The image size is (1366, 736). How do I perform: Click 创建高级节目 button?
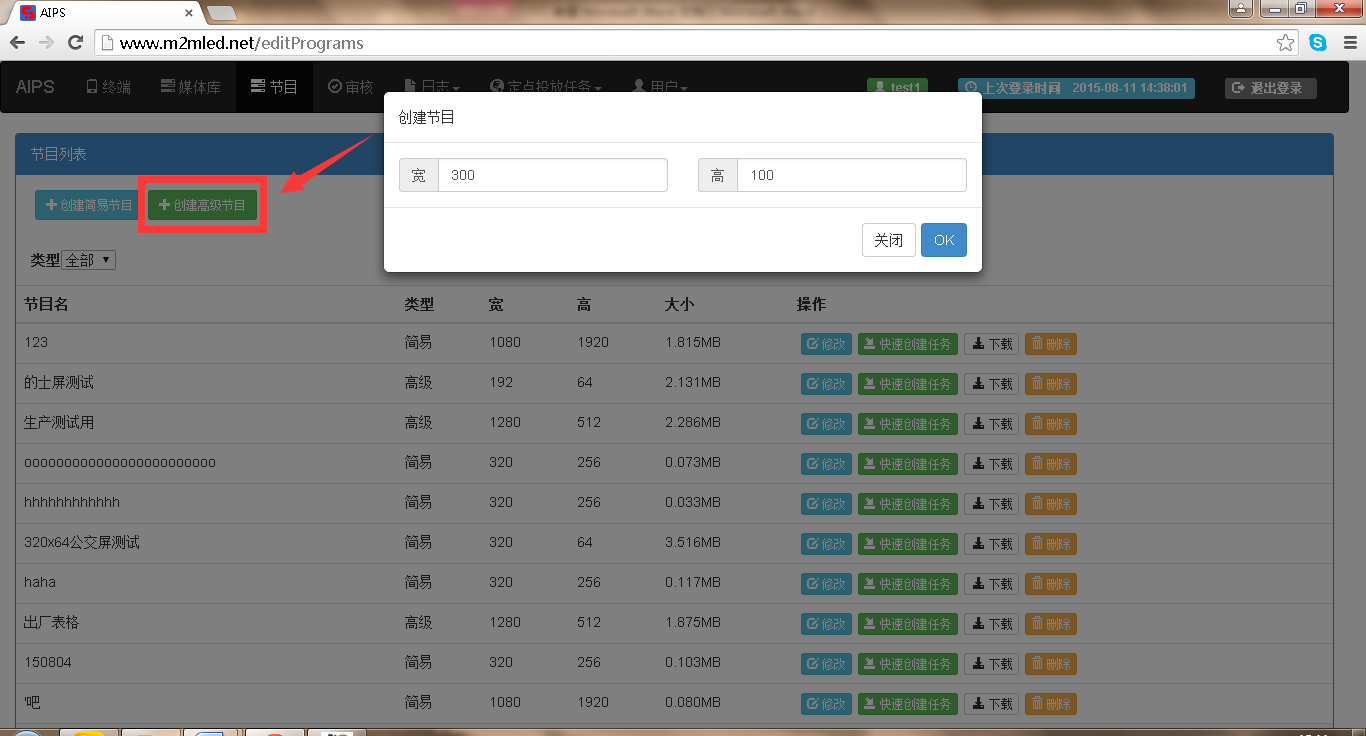point(202,205)
